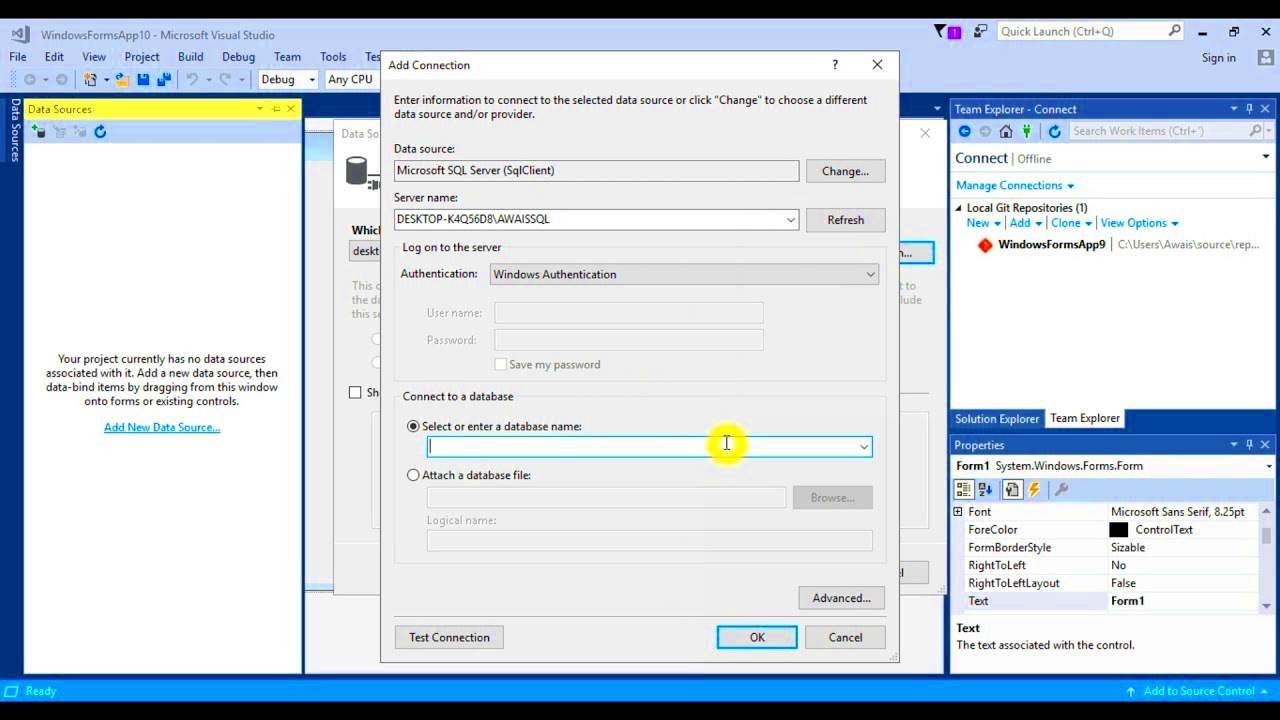
Task: Click the Sign in link
Action: [x=1219, y=58]
